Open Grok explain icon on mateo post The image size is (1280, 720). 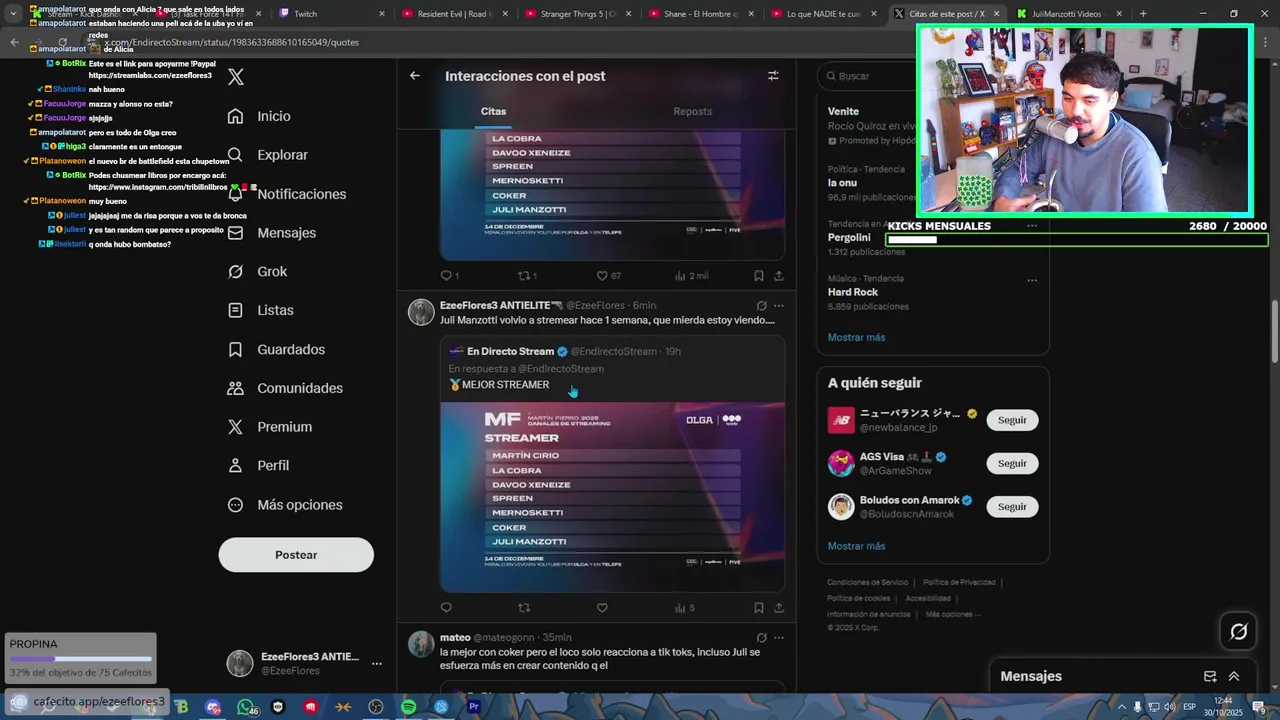tap(761, 638)
